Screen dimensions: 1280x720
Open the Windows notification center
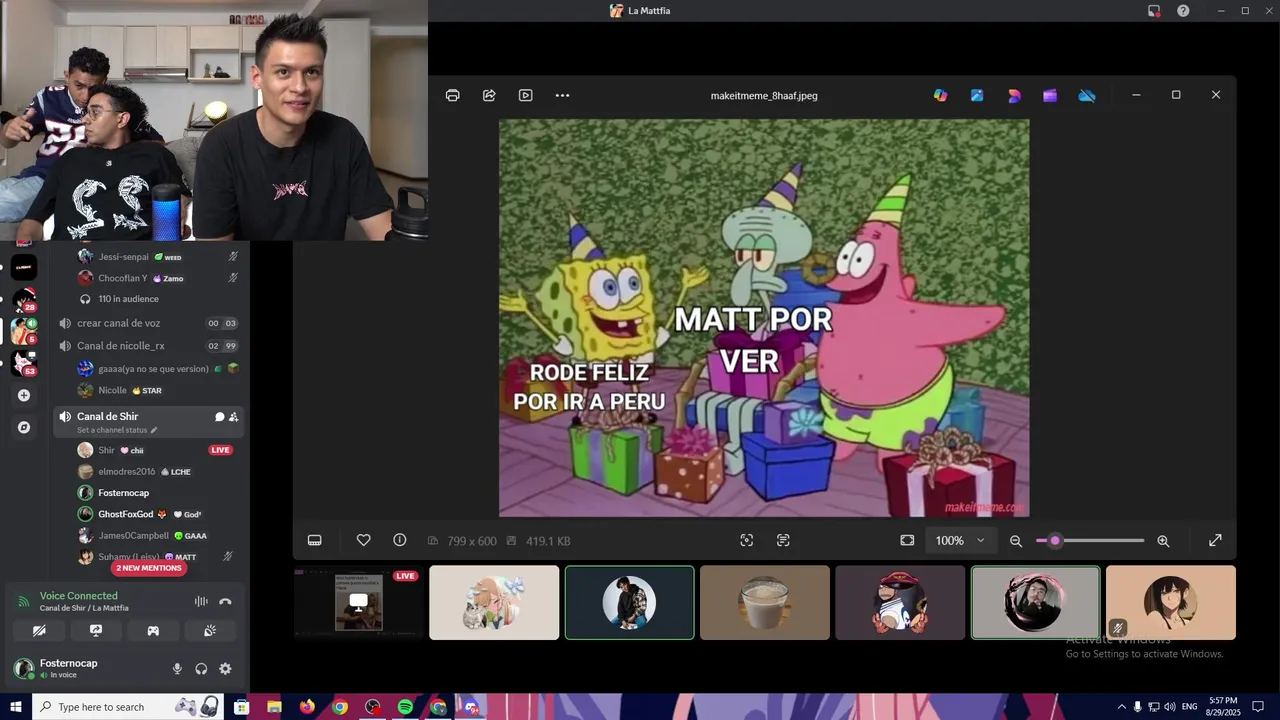tap(1258, 707)
